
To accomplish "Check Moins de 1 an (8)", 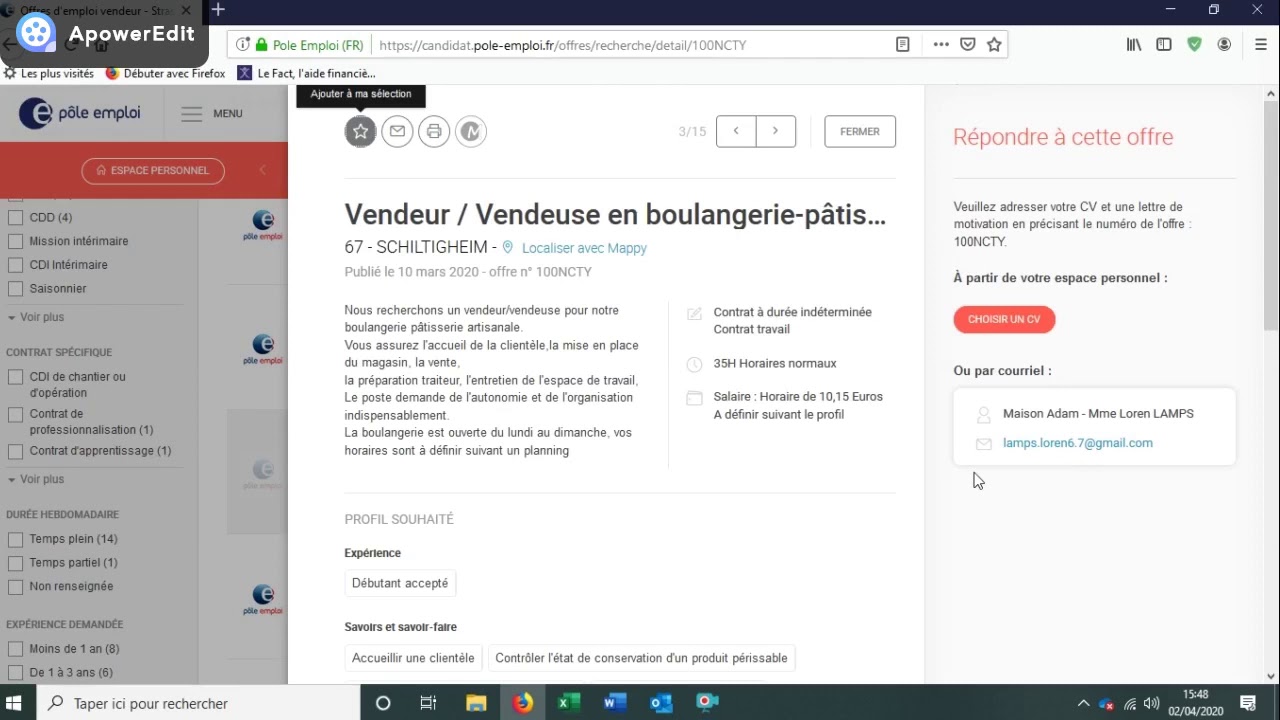I will [x=15, y=649].
